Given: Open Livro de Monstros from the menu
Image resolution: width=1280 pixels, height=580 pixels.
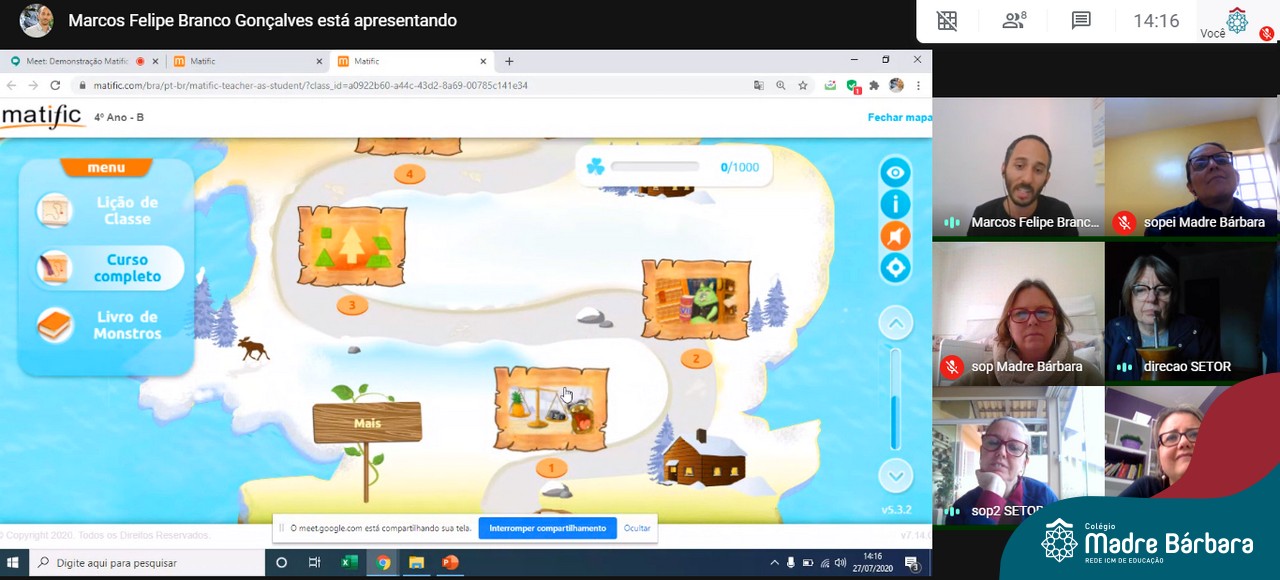Looking at the screenshot, I should point(105,325).
